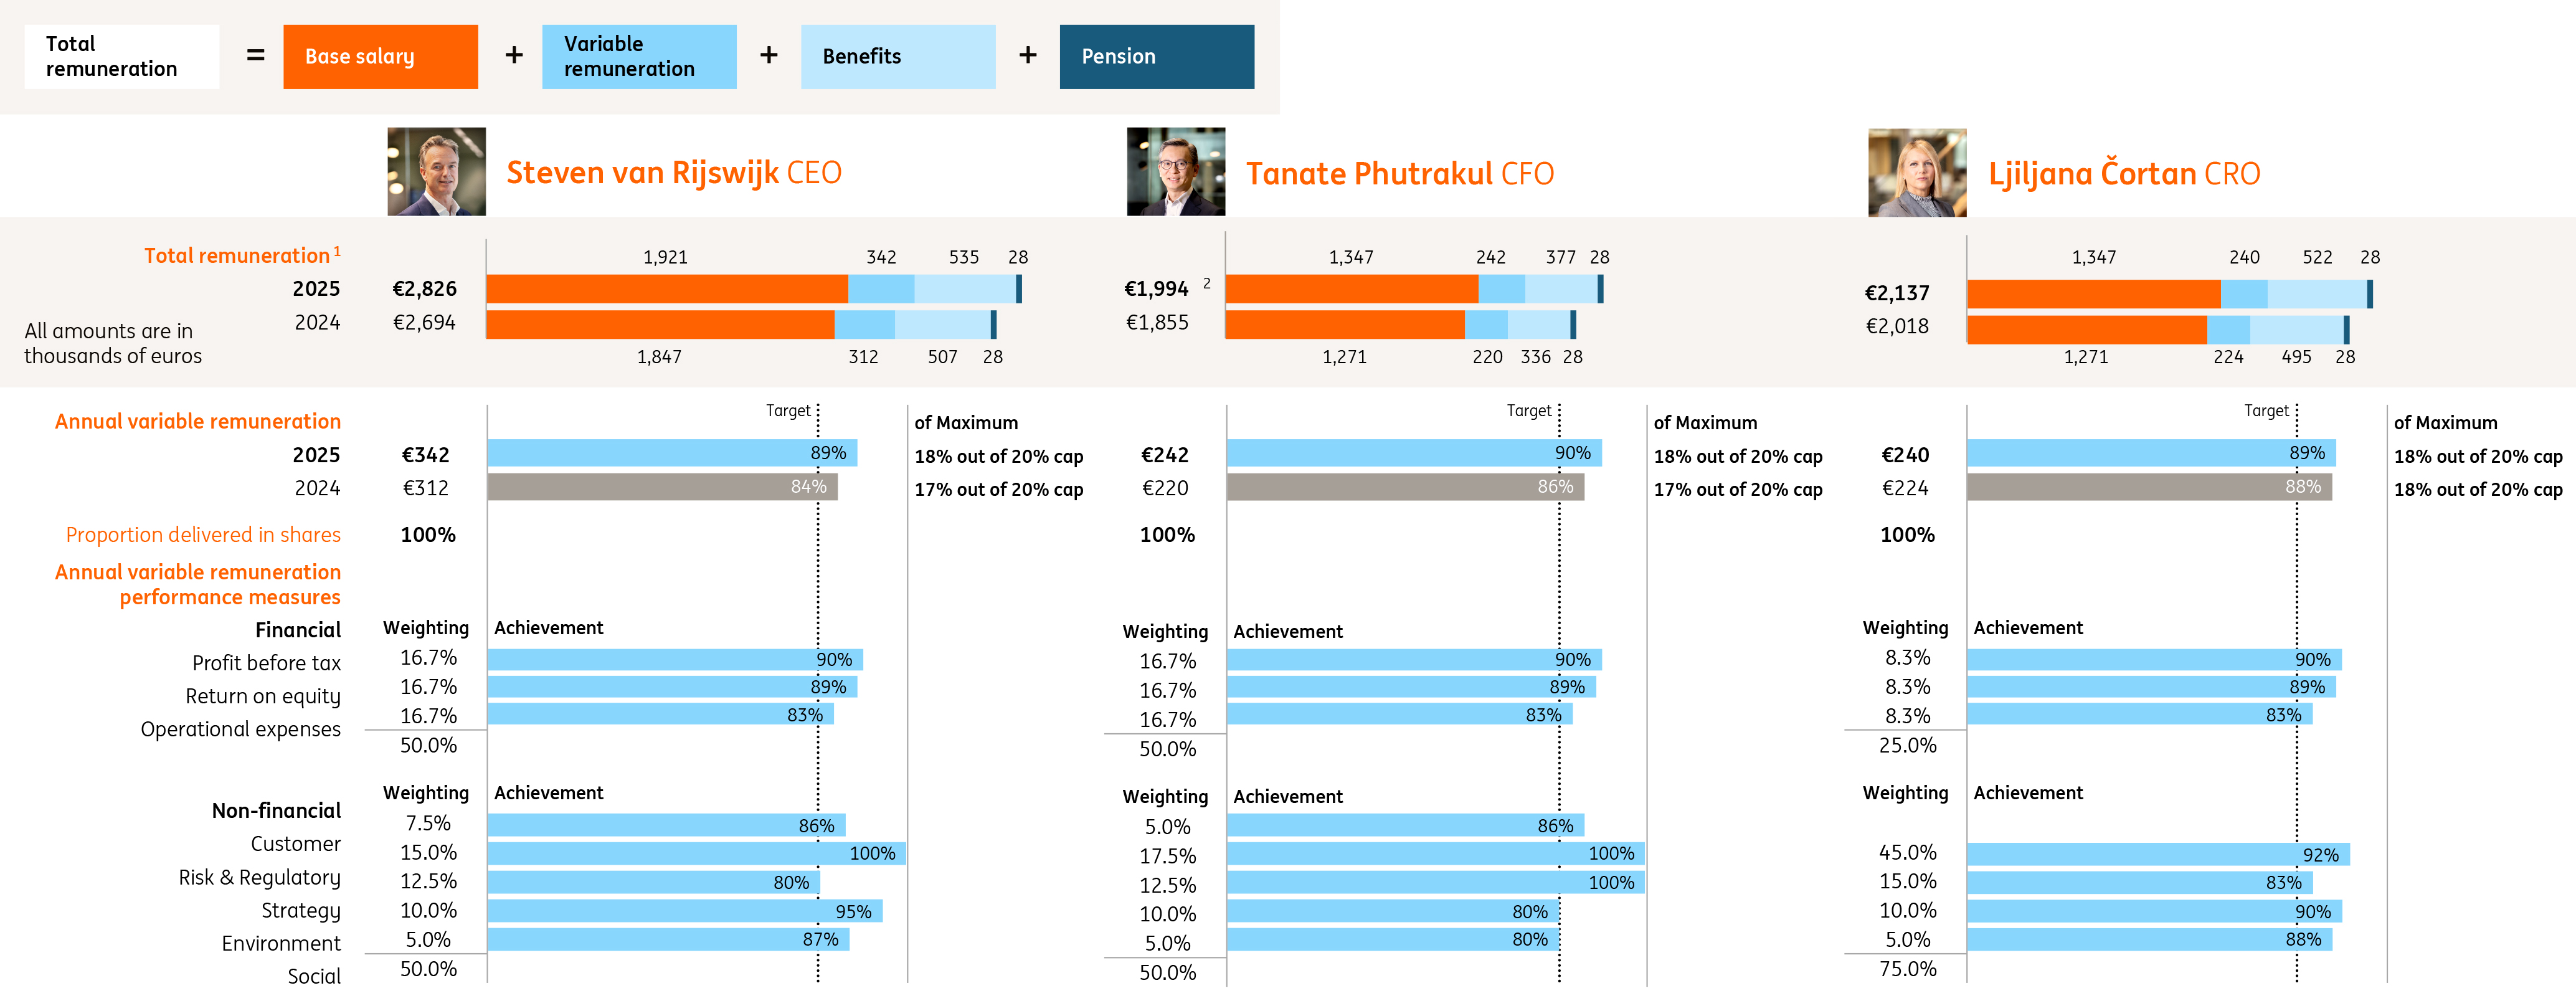The image size is (2576, 988).
Task: Click the CEO's grey 84% bar for 2024
Action: click(662, 487)
